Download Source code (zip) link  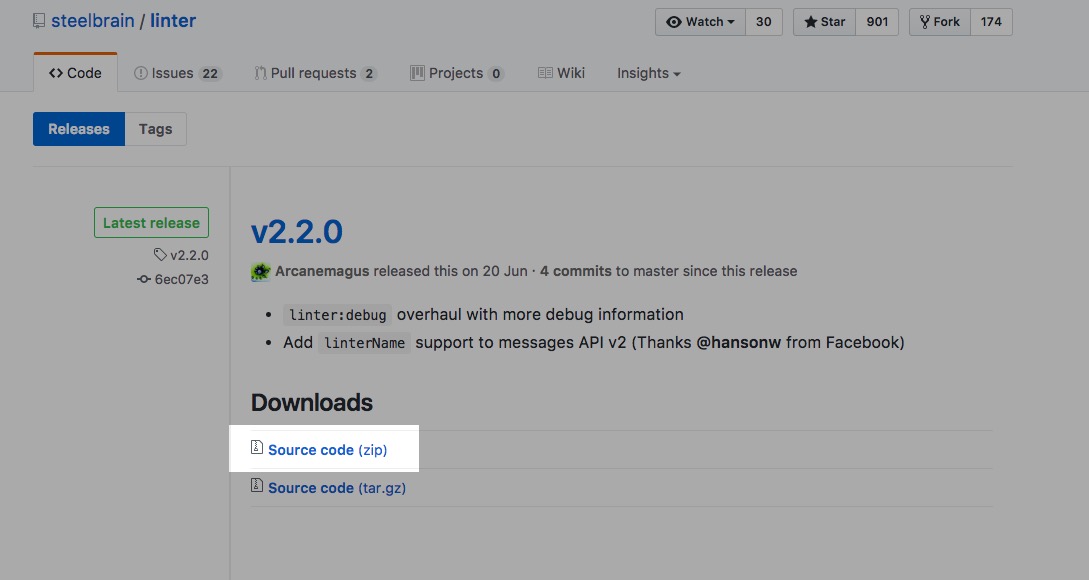(x=327, y=450)
